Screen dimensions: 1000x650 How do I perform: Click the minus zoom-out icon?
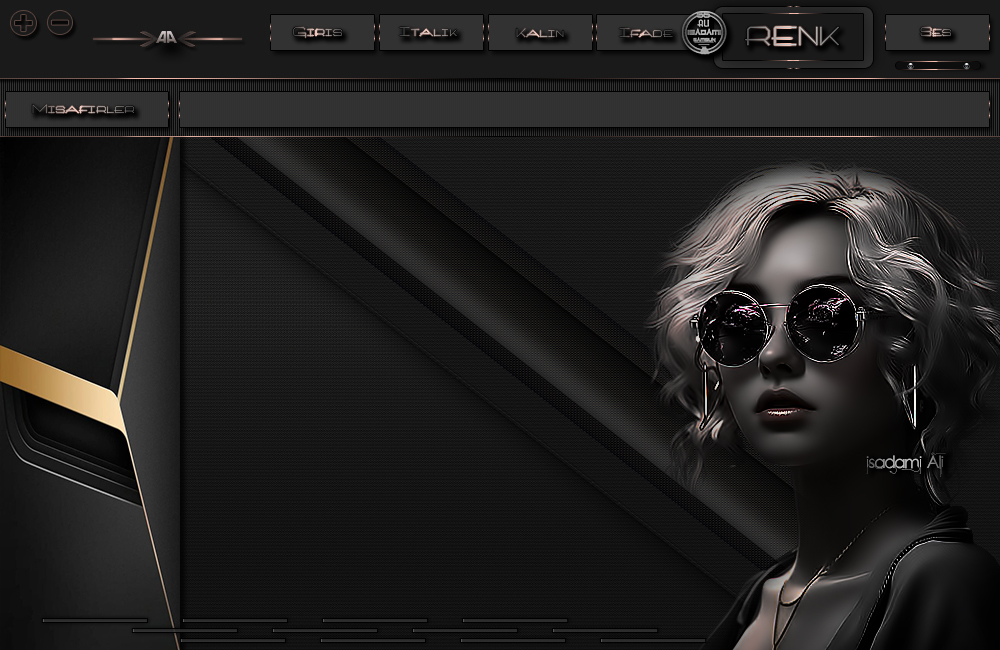(60, 23)
